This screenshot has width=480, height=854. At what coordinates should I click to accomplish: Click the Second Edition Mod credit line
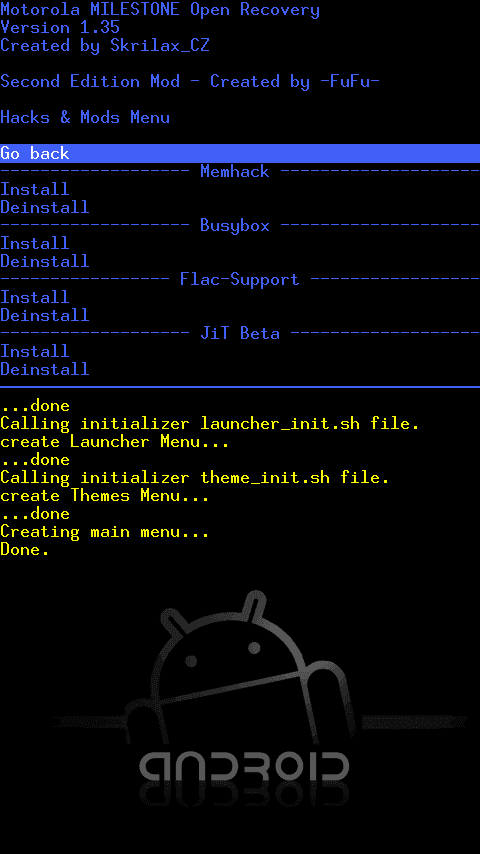(x=190, y=82)
